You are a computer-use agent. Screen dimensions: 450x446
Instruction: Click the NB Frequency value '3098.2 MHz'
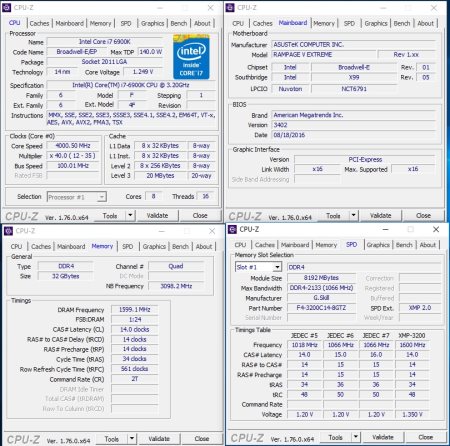pos(176,286)
